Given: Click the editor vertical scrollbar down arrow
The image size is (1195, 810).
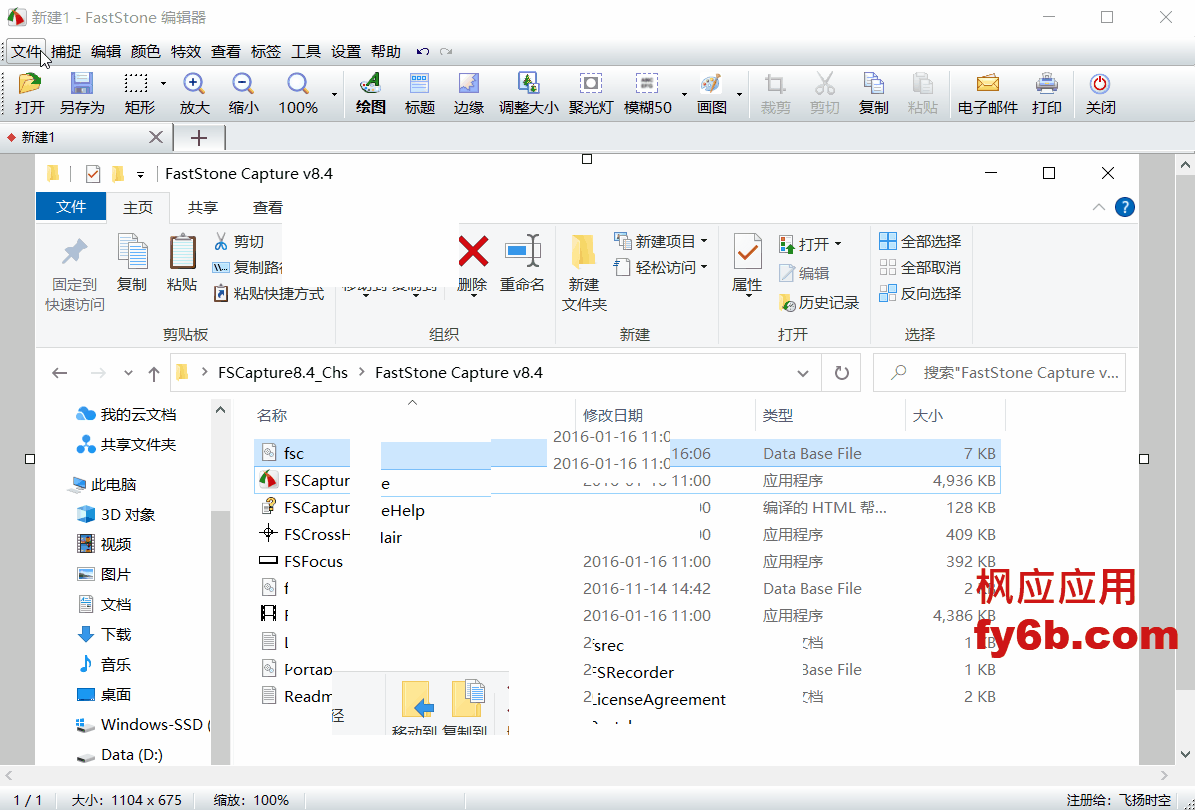Looking at the screenshot, I should point(1185,754).
